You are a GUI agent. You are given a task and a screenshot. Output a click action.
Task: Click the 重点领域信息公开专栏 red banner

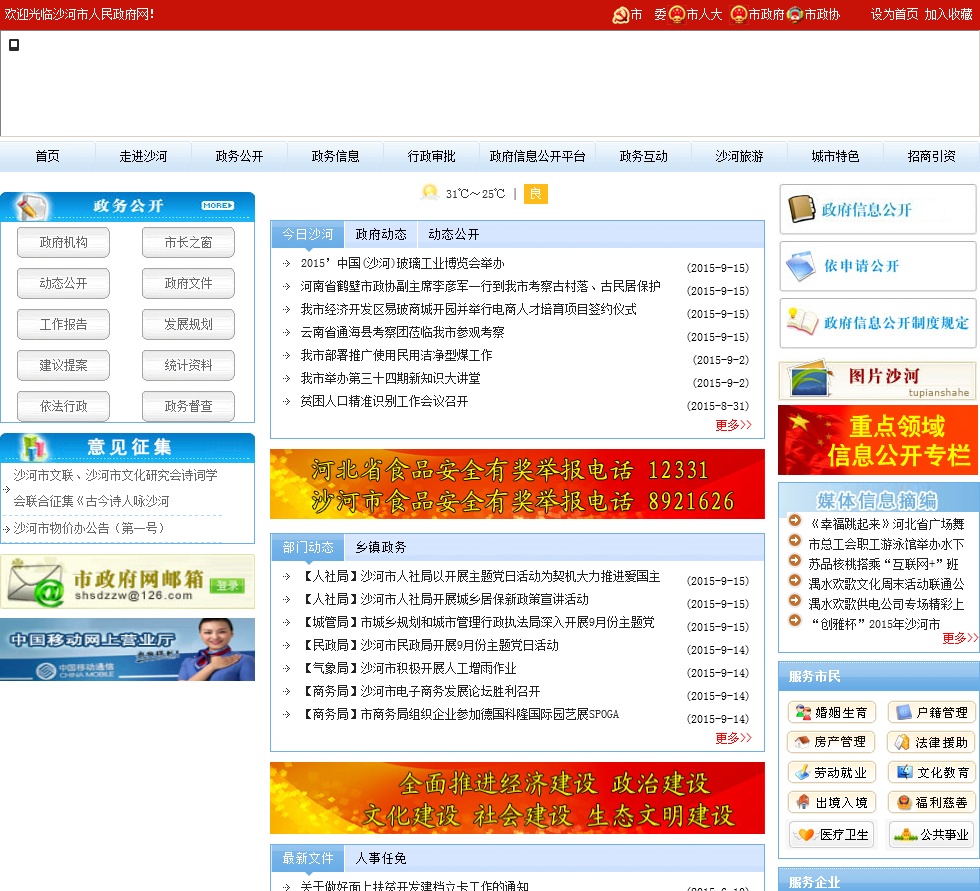click(878, 440)
